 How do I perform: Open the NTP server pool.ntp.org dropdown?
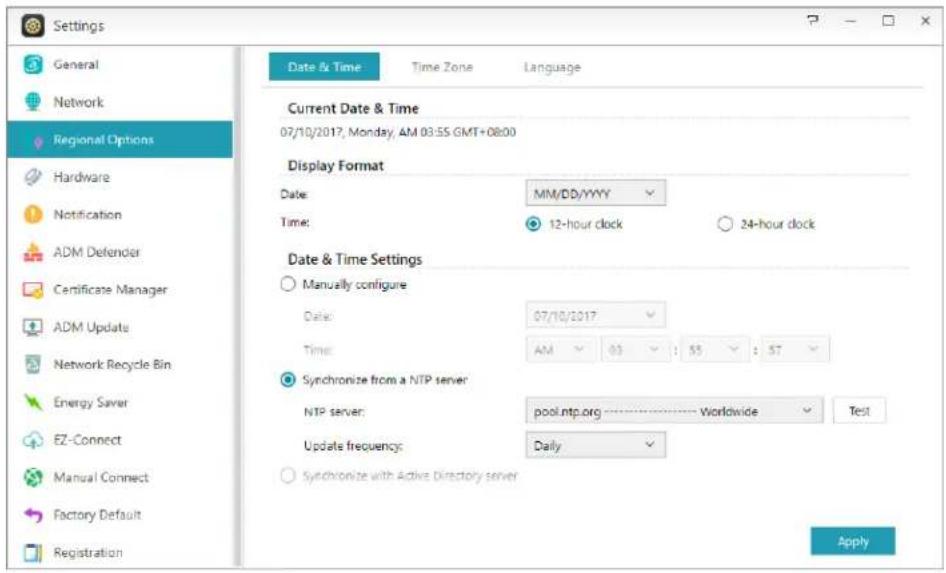[x=674, y=411]
